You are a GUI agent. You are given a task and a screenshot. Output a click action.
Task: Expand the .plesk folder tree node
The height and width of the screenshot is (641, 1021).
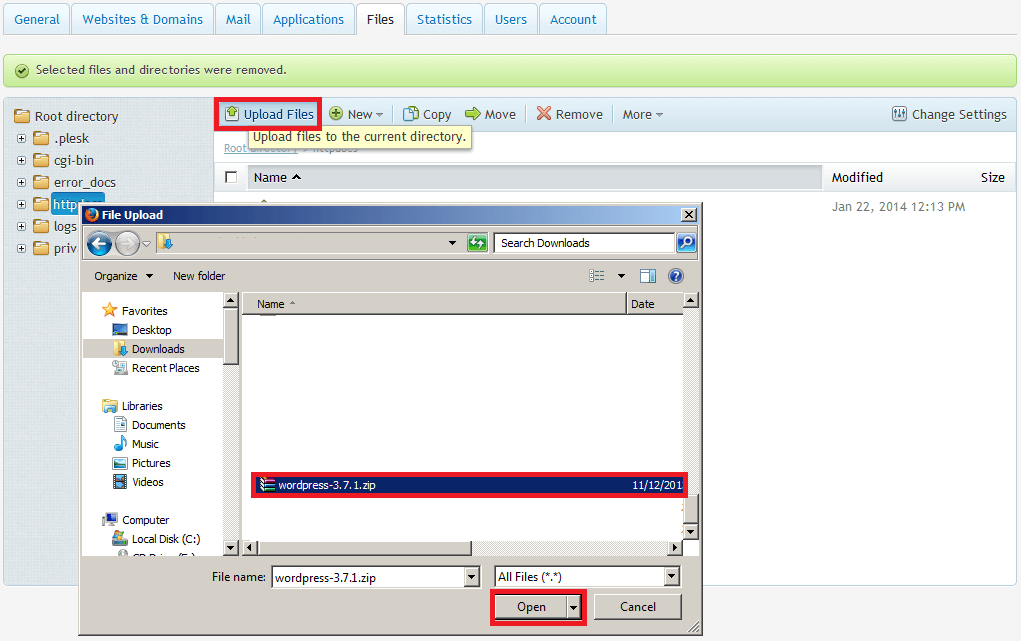(22, 138)
